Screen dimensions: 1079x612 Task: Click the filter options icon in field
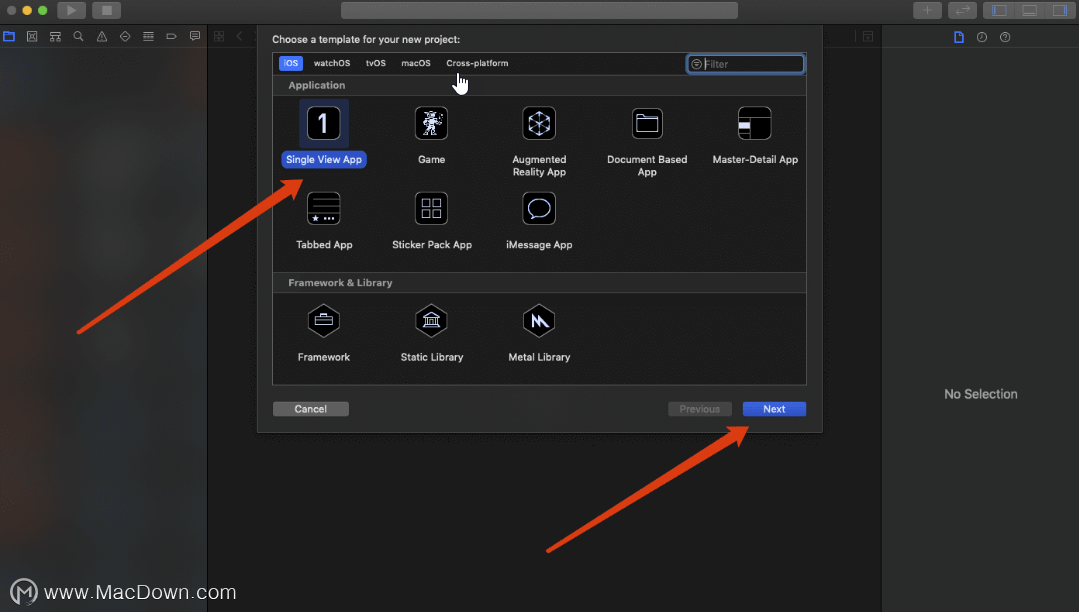tap(696, 64)
